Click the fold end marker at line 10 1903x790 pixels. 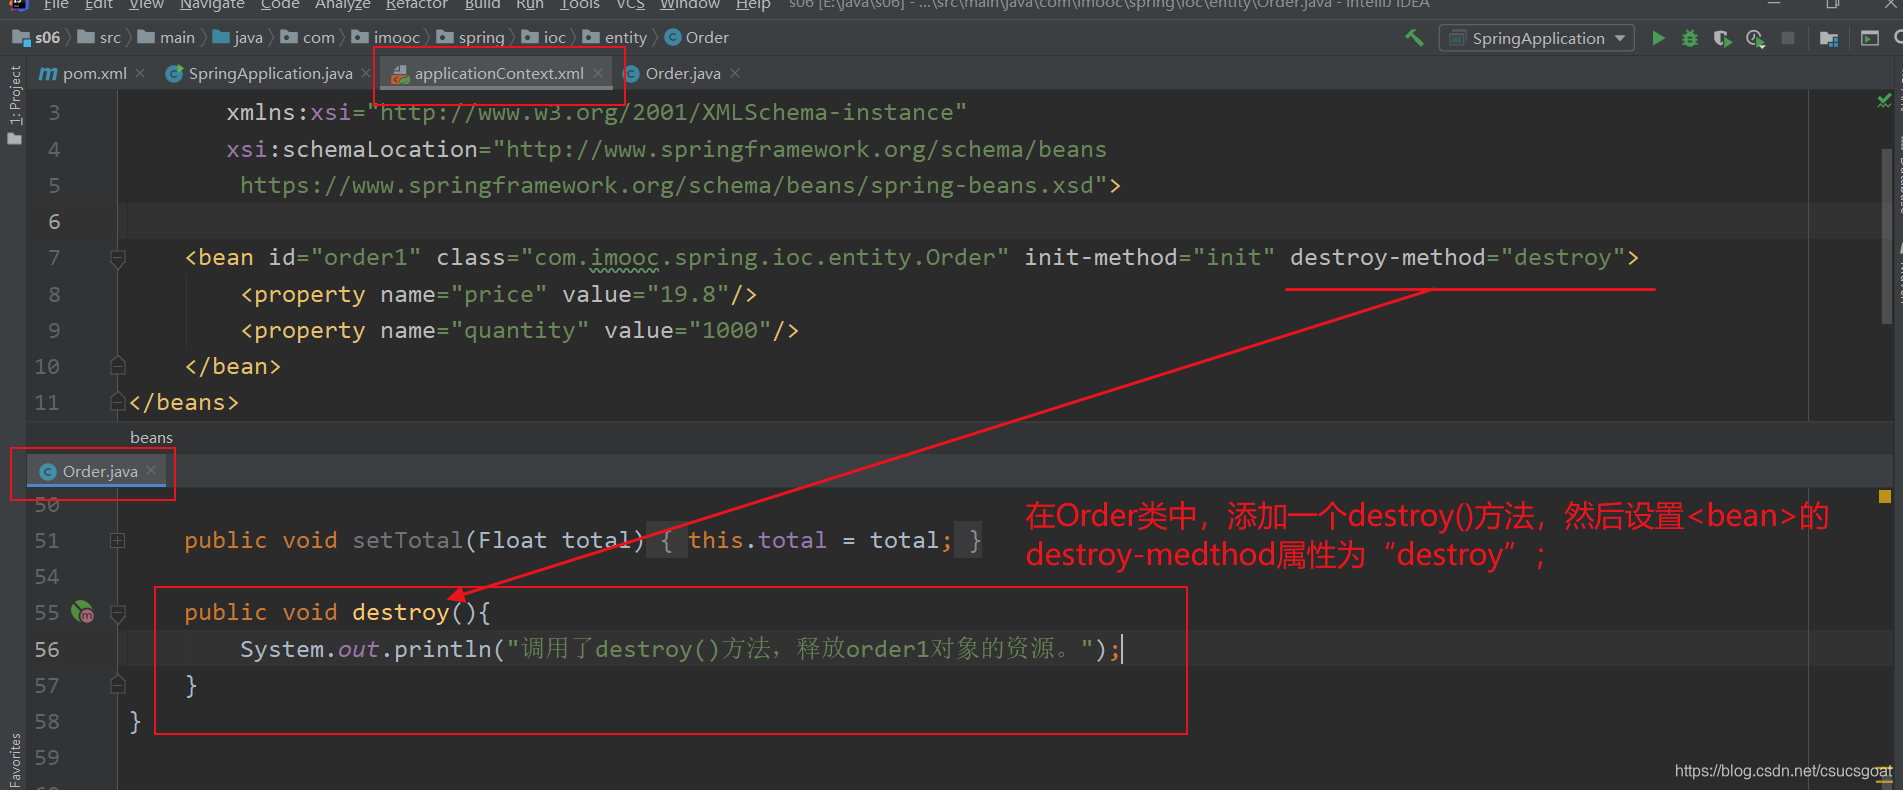(117, 366)
